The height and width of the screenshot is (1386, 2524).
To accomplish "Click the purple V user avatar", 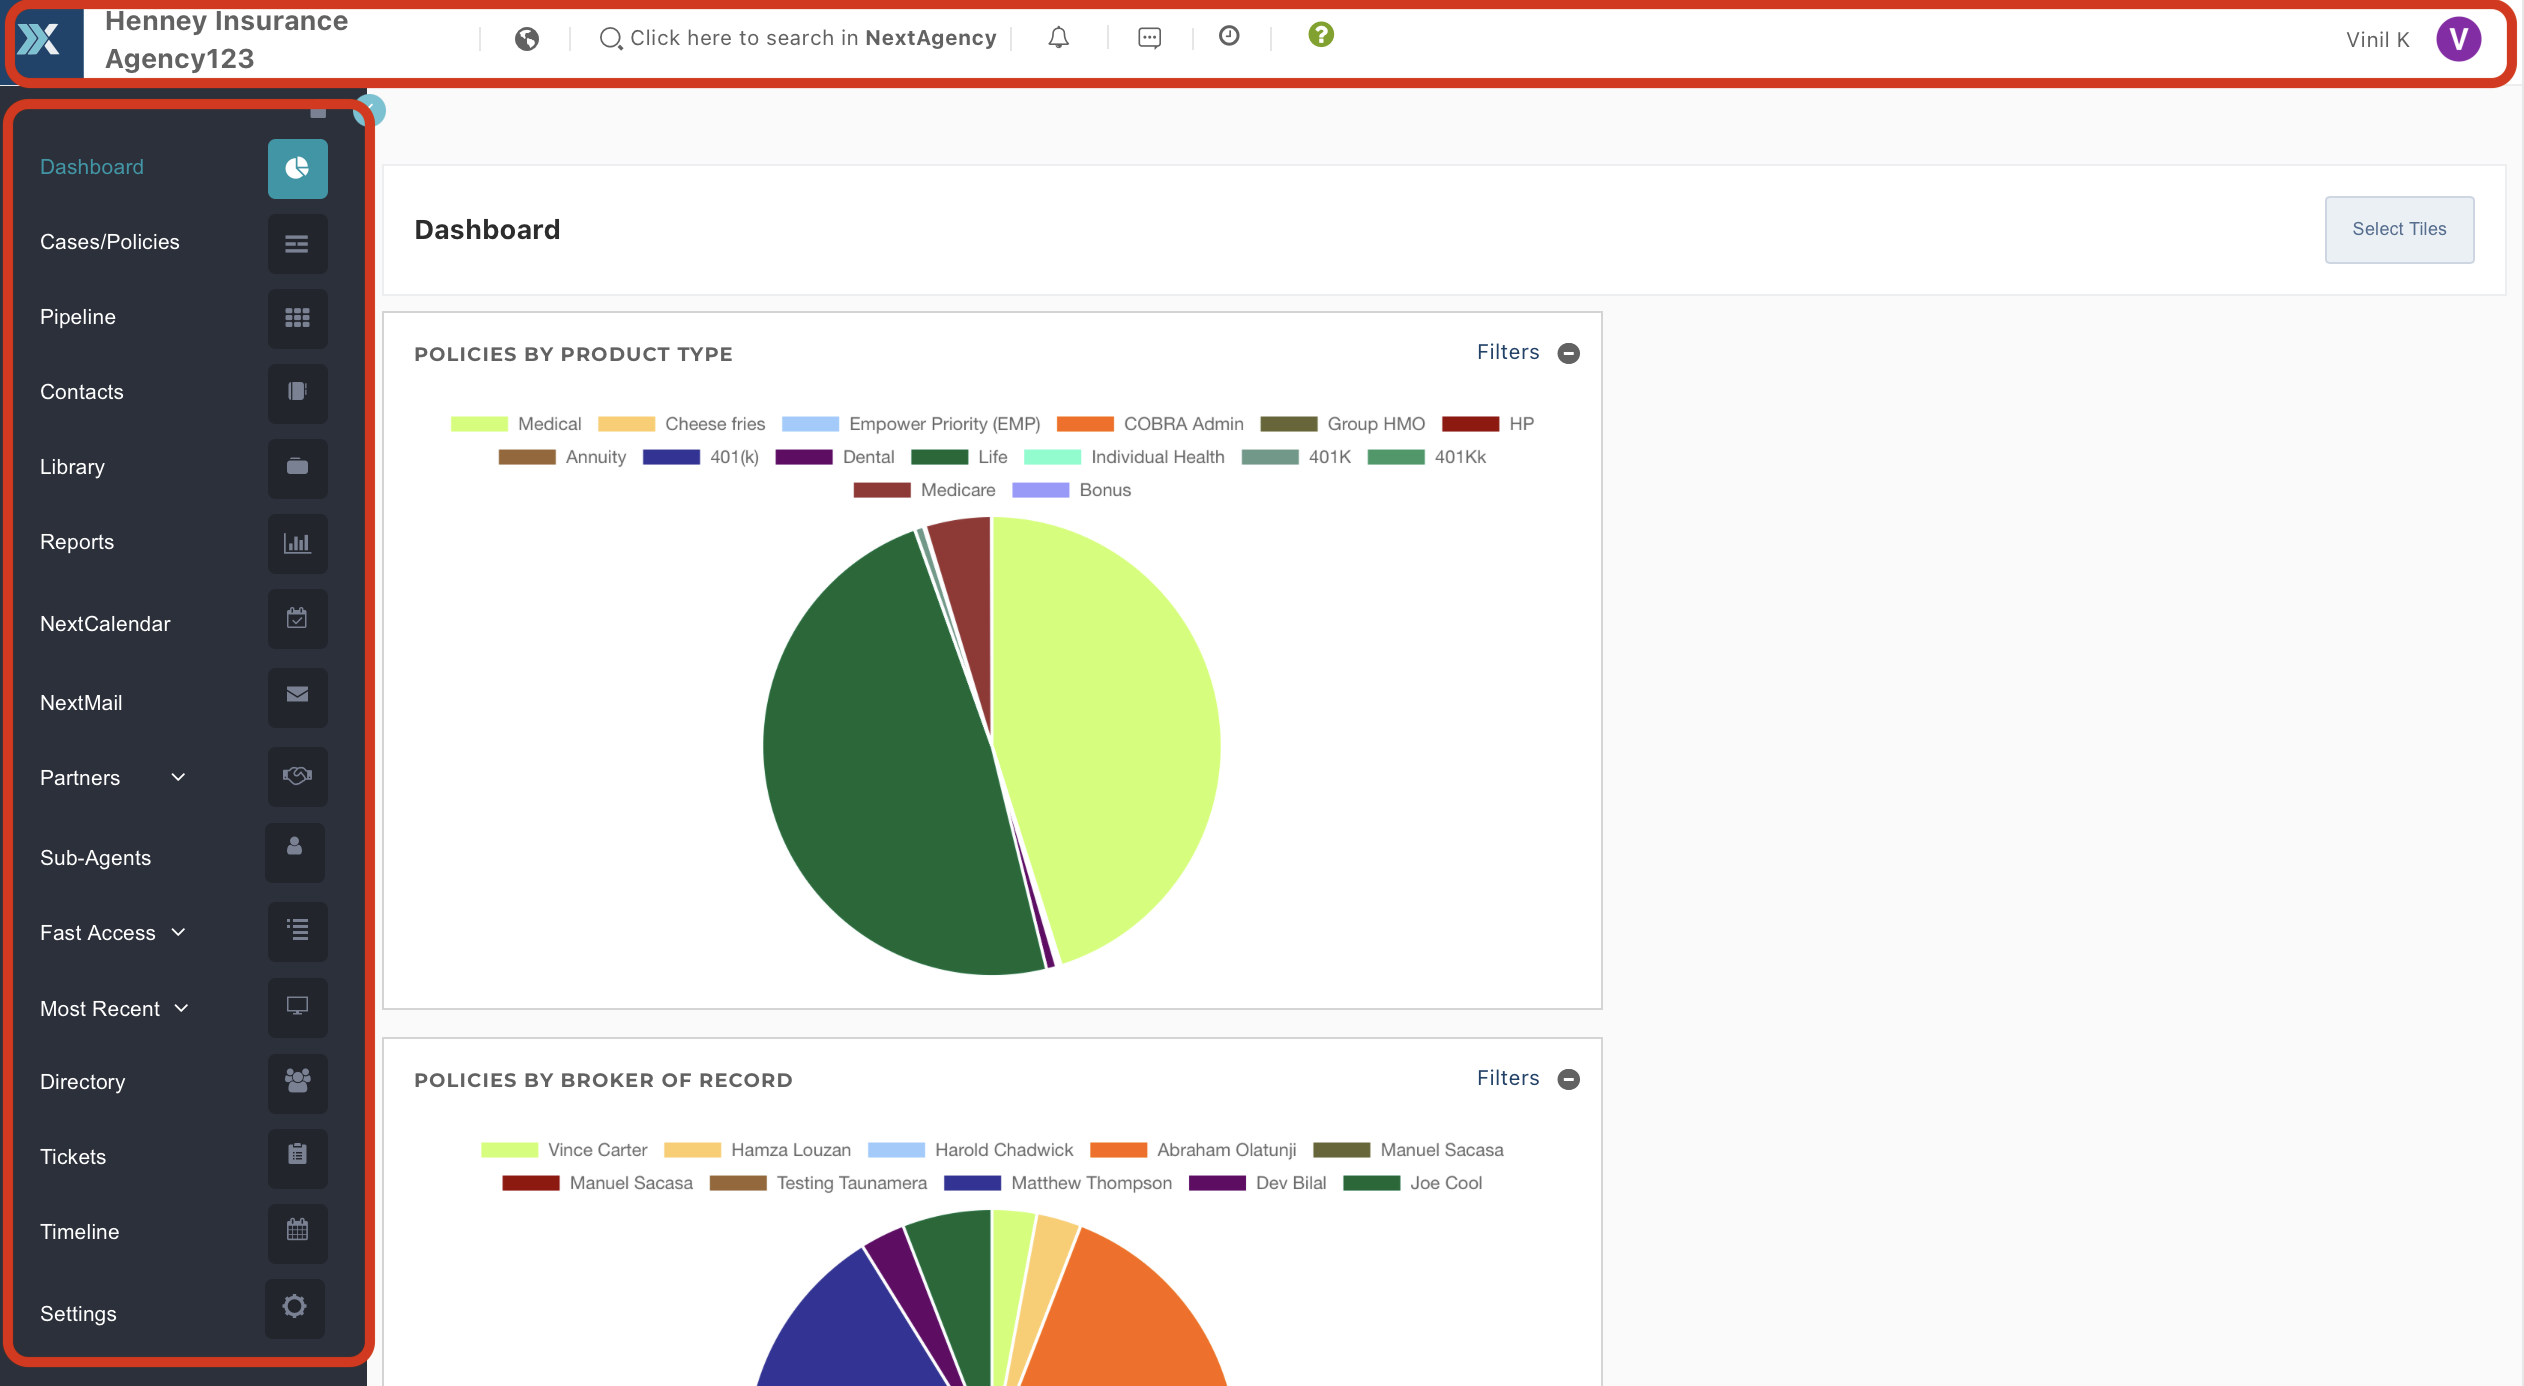I will point(2458,39).
